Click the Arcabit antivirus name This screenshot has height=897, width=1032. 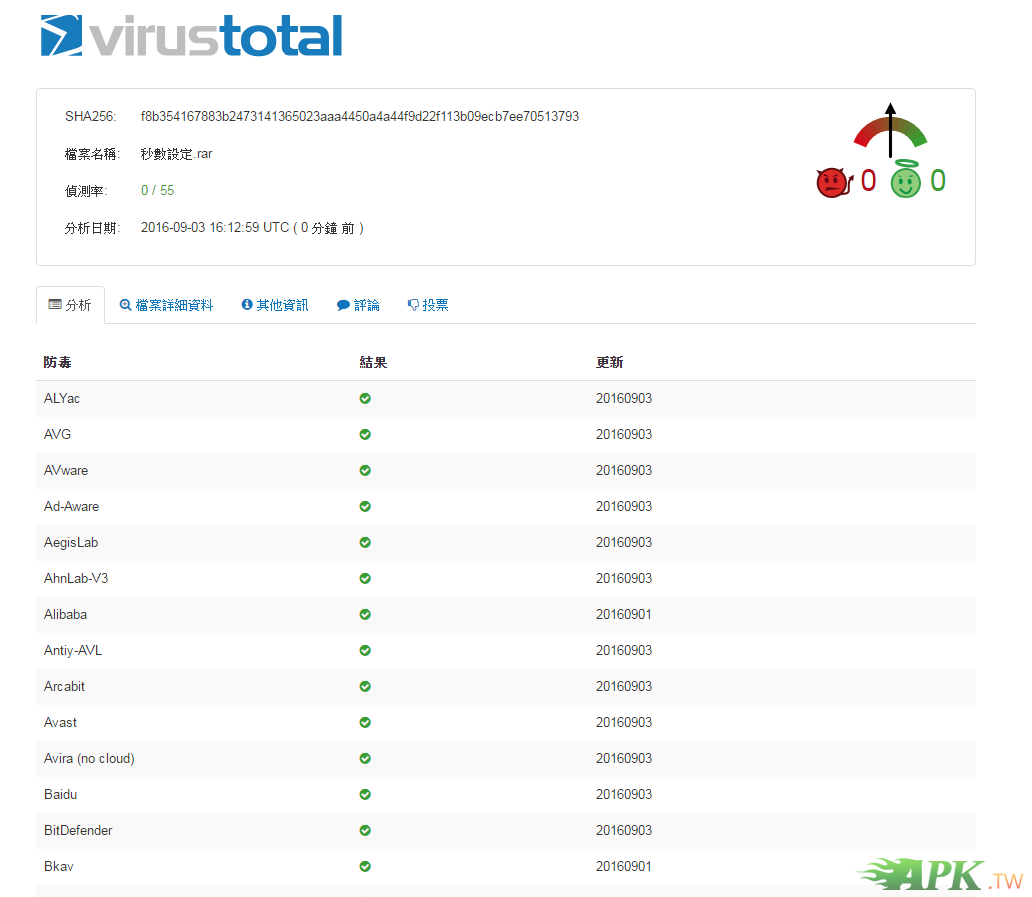tap(64, 686)
